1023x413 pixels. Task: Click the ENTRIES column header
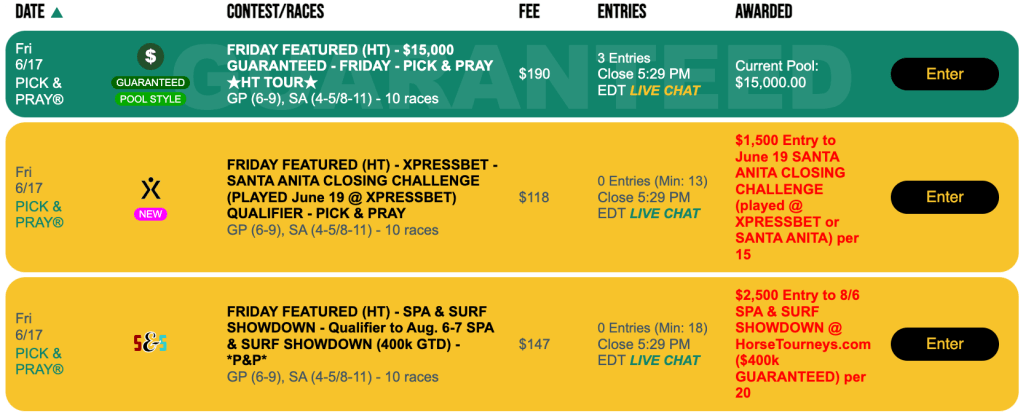621,12
